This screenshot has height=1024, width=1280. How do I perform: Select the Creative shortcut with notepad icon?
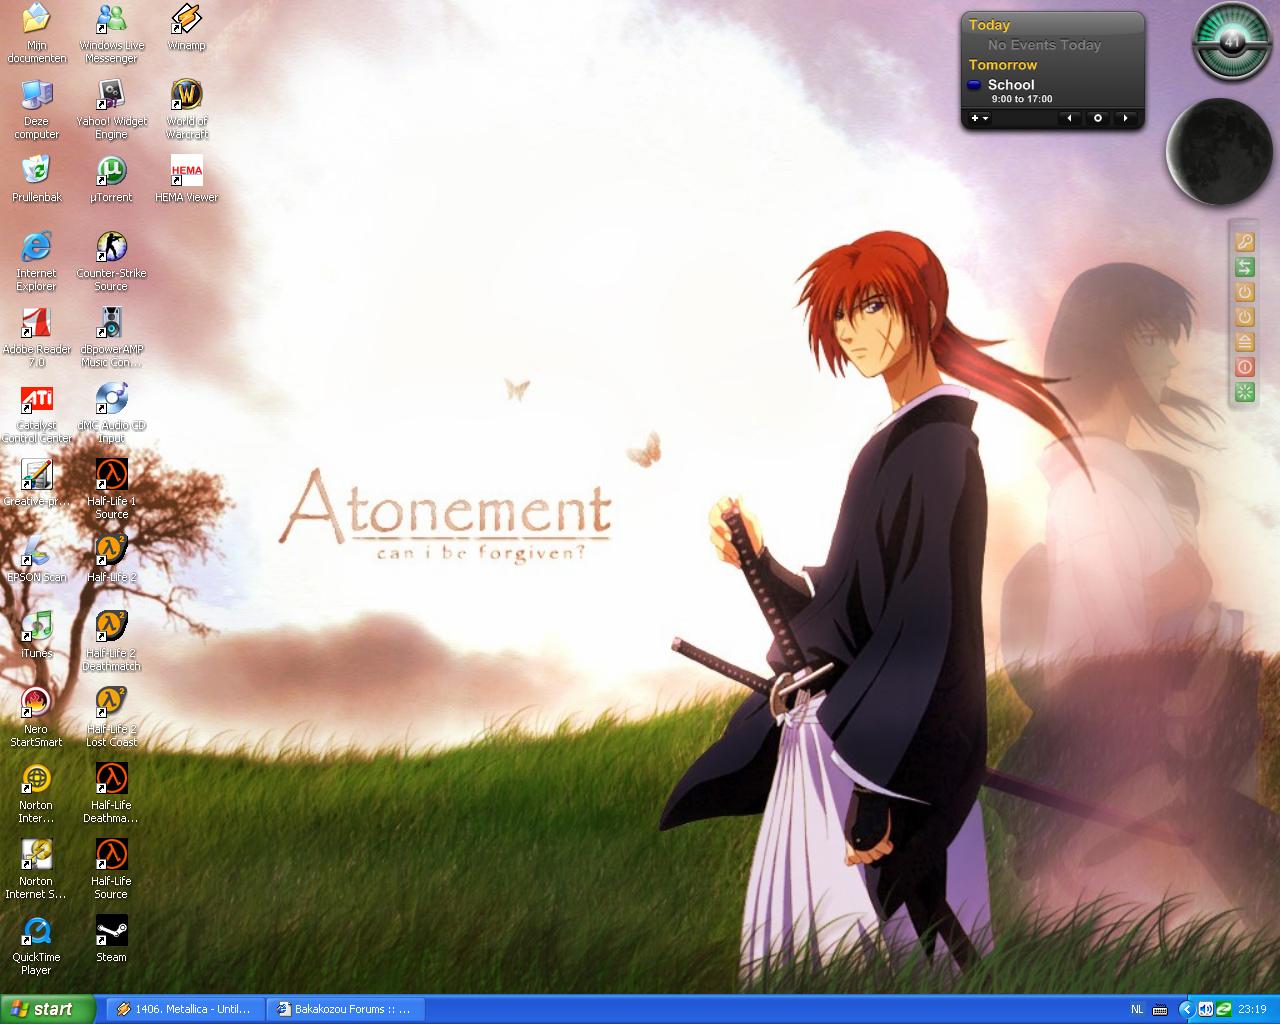pos(36,484)
